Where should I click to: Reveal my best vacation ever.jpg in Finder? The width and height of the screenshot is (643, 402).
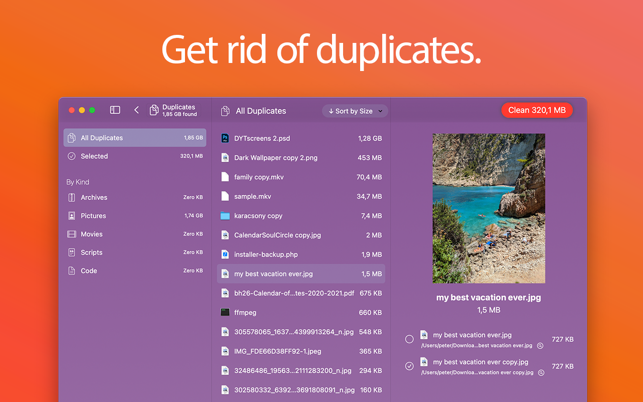point(540,346)
